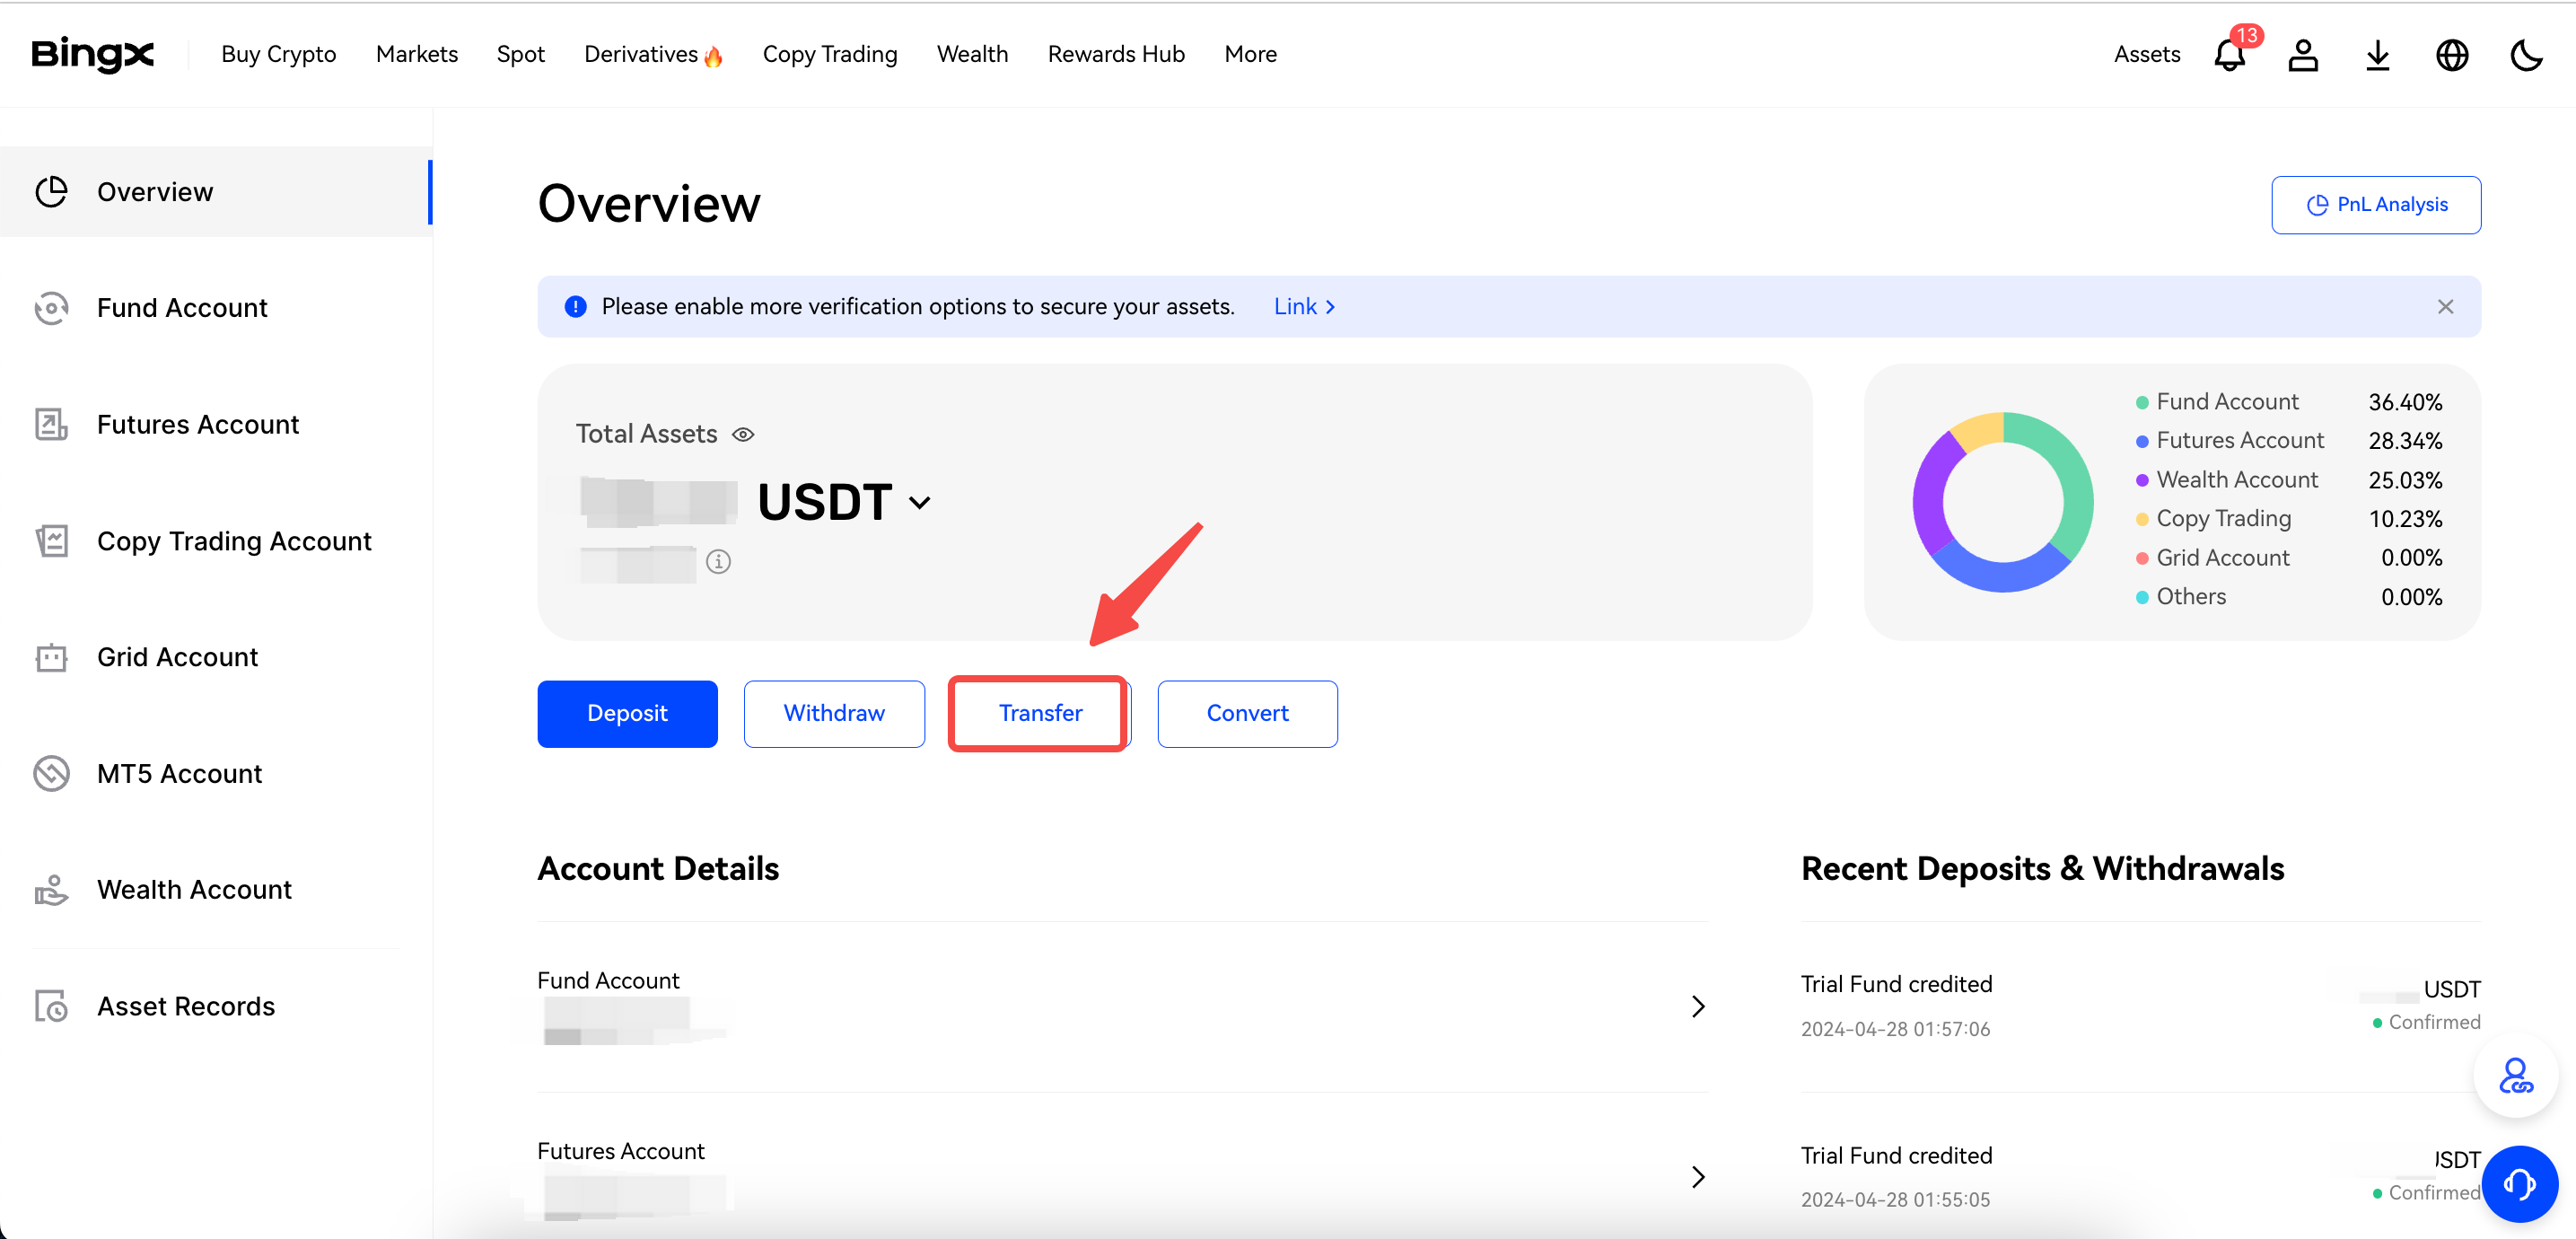This screenshot has height=1239, width=2576.
Task: Click the 2024-04-28 01:57:06 Trial Fund record
Action: [x=2140, y=1006]
